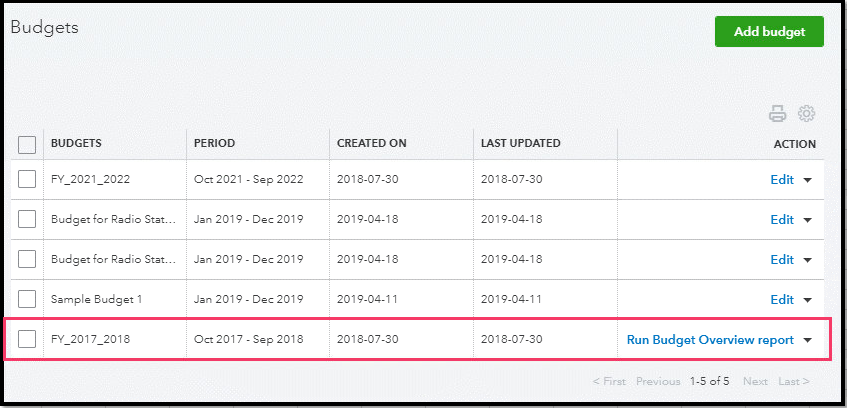
Task: Go to Next page of budgets
Action: coord(756,381)
